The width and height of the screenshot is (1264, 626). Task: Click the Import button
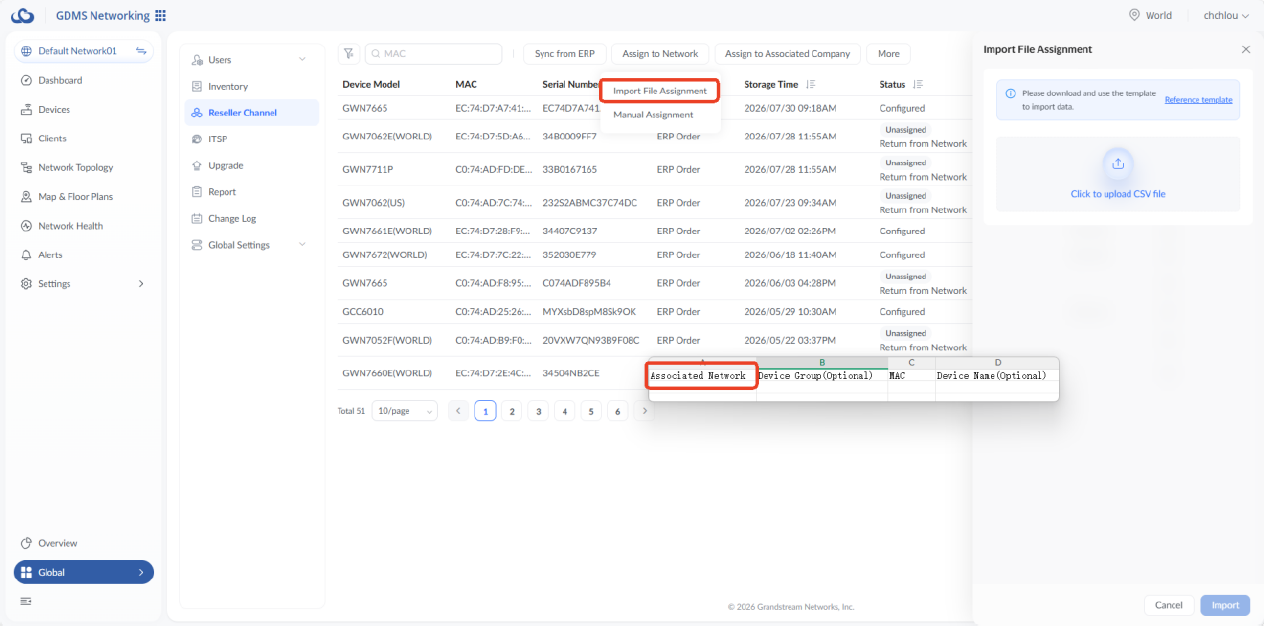tap(1225, 605)
